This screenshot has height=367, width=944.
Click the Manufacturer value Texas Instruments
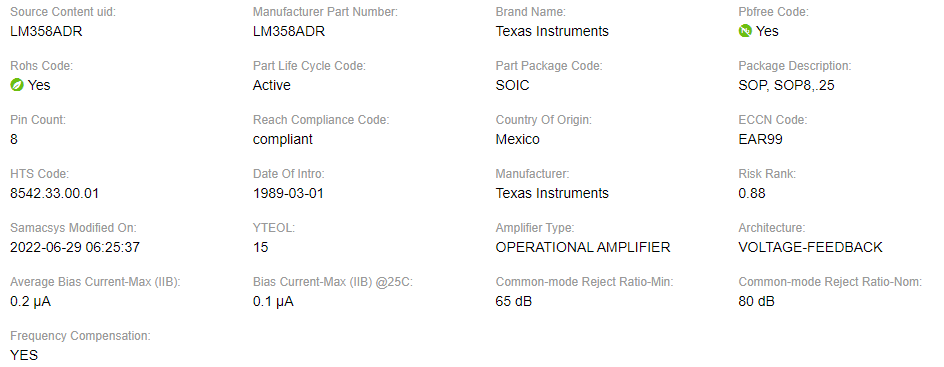pyautogui.click(x=552, y=194)
